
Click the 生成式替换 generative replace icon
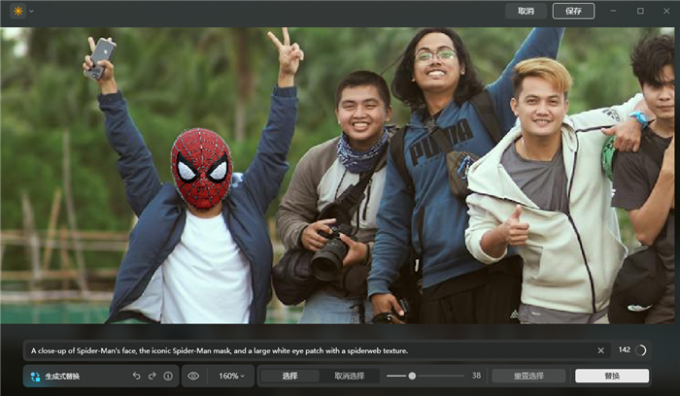click(36, 376)
